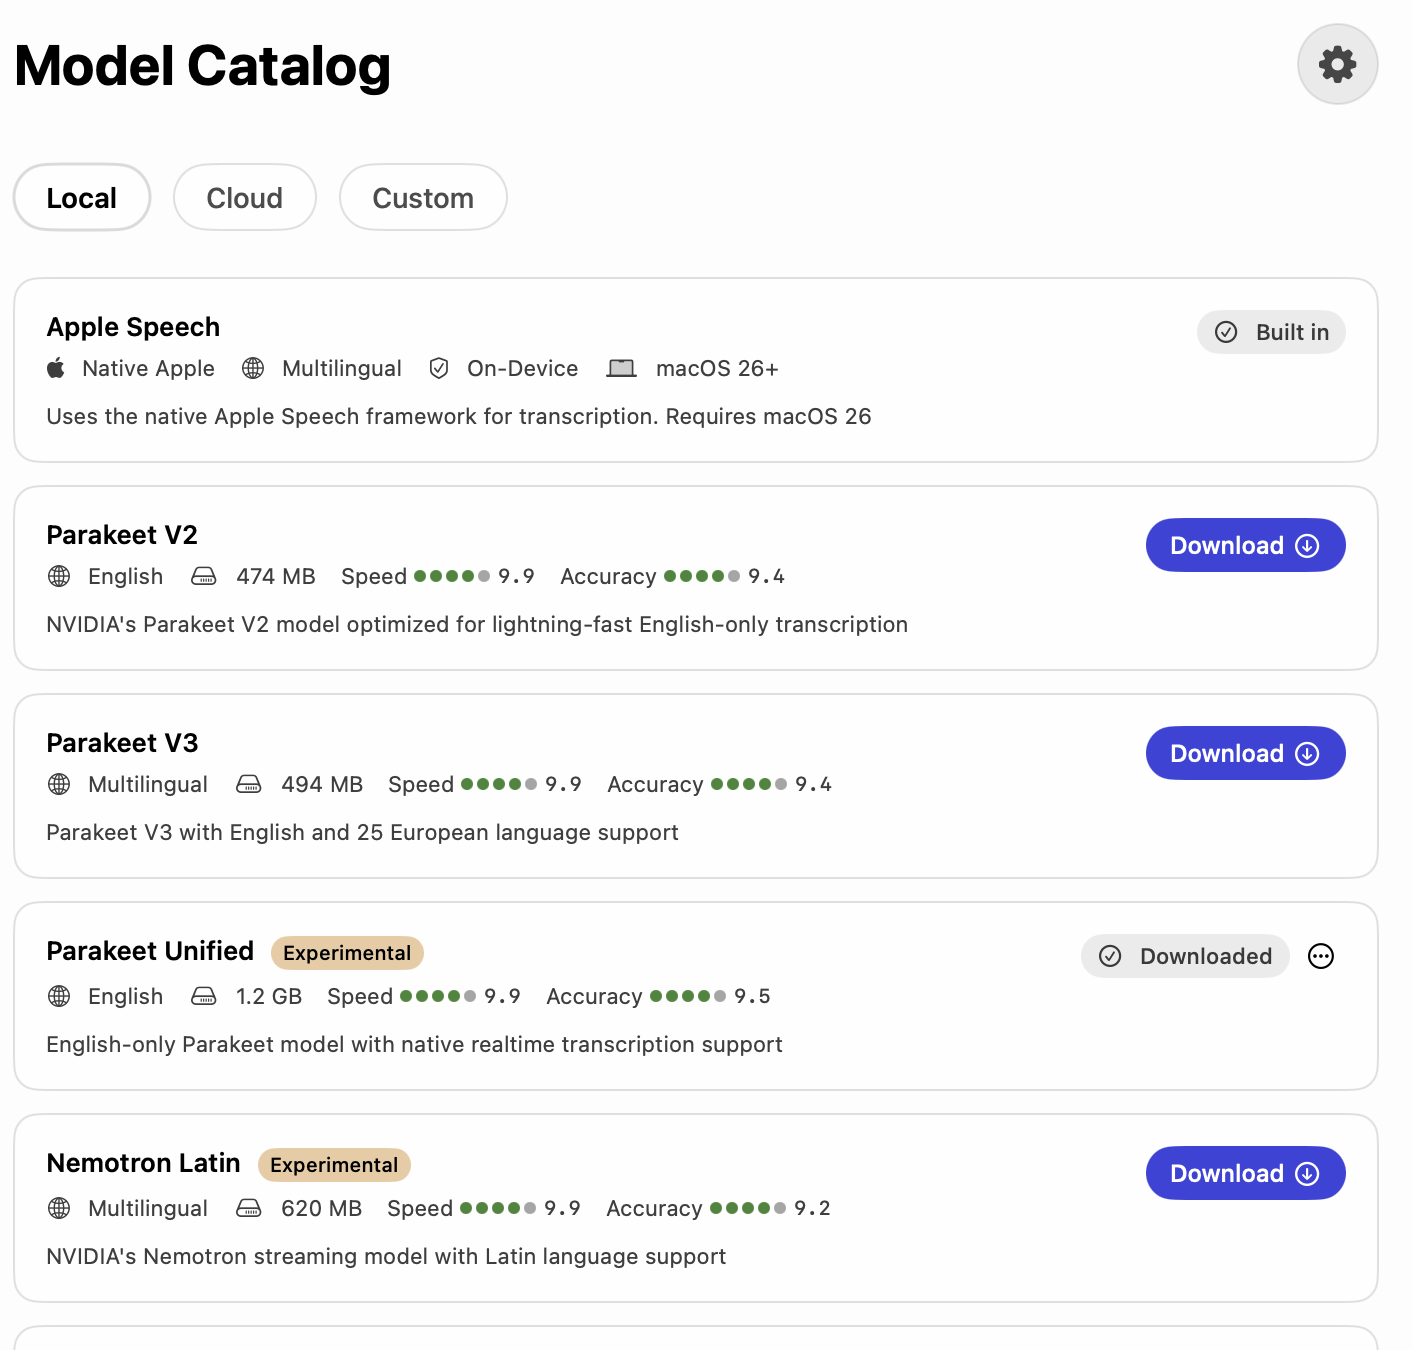Click the Apple Speech framework description
1412x1350 pixels.
[x=459, y=416]
